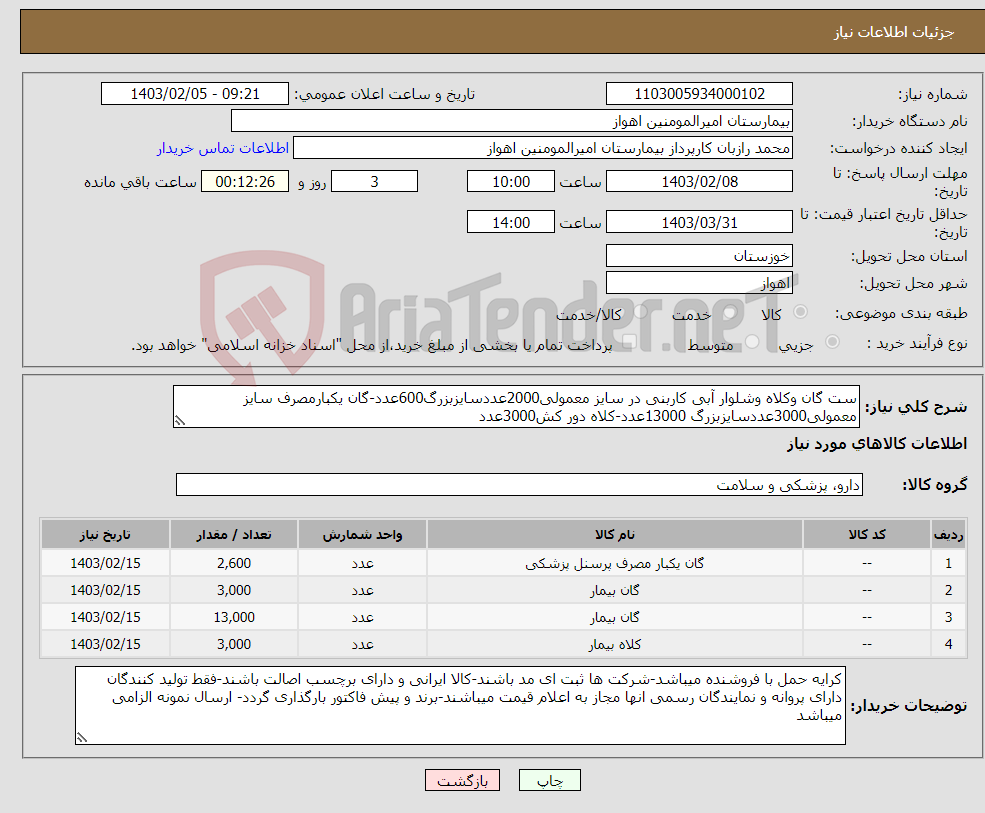Click the goods group field دارو، پزشکی و سلامت
This screenshot has width=985, height=813.
(520, 484)
